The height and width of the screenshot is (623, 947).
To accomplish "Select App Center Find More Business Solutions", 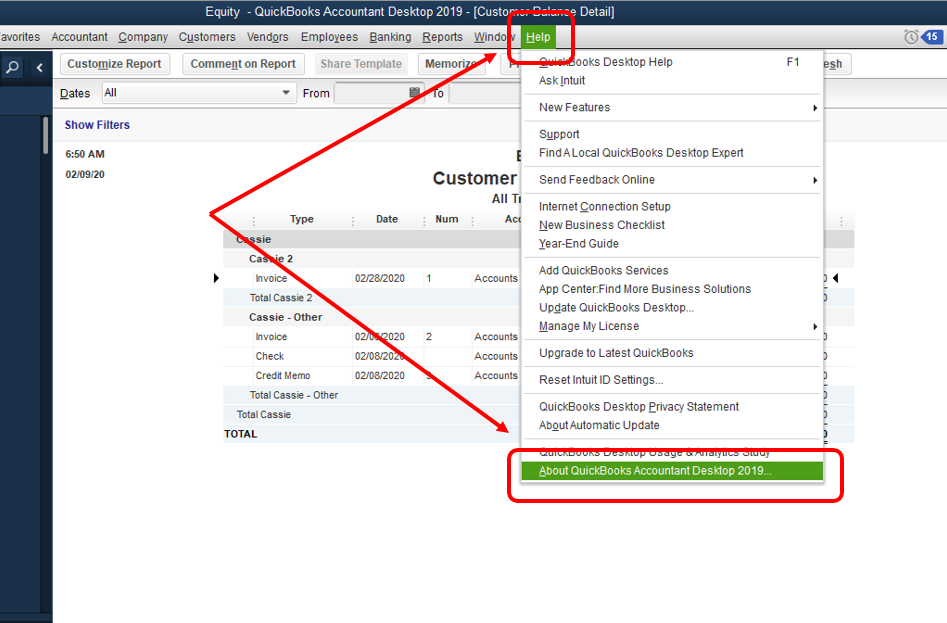I will [x=672, y=289].
